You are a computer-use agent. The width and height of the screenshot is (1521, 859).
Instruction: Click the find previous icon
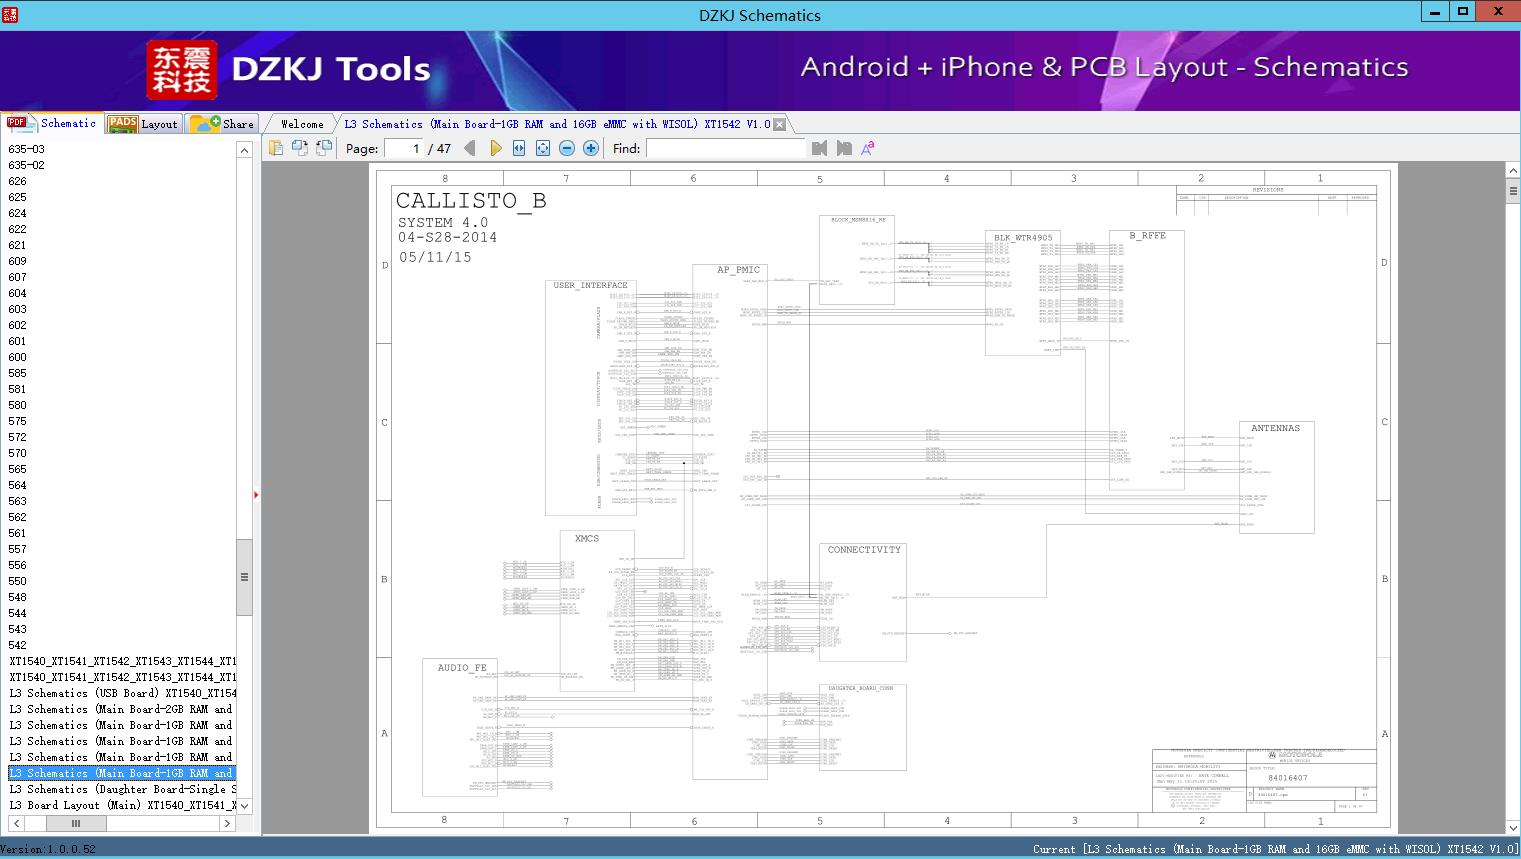(820, 148)
